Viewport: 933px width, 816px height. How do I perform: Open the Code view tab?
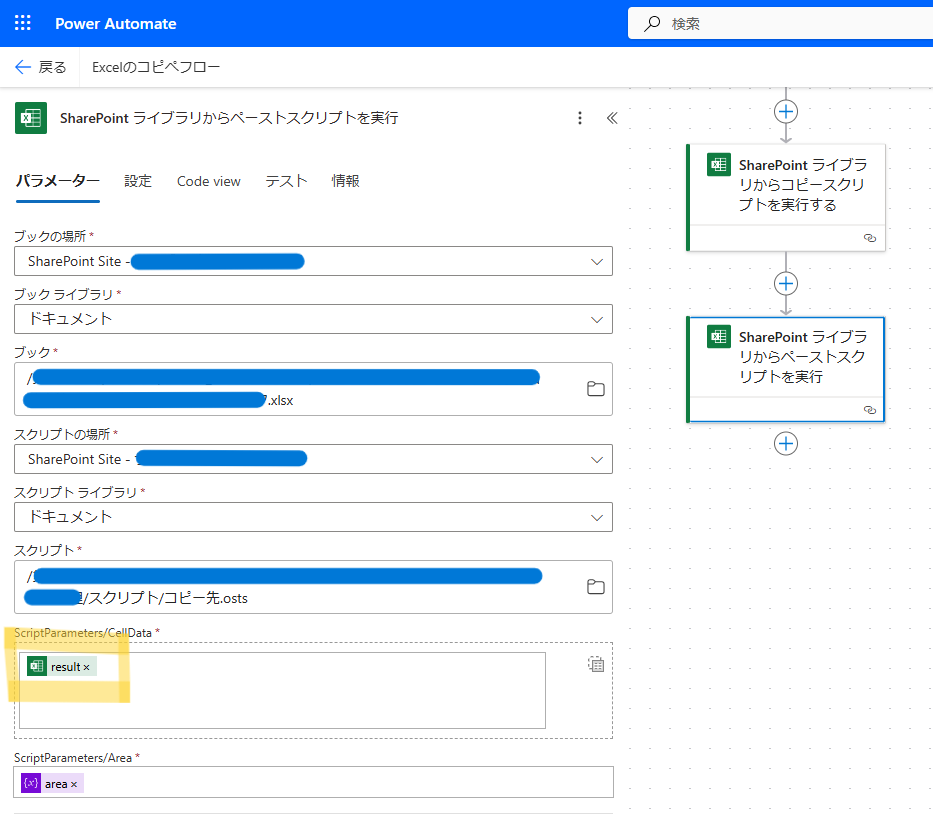[x=209, y=181]
